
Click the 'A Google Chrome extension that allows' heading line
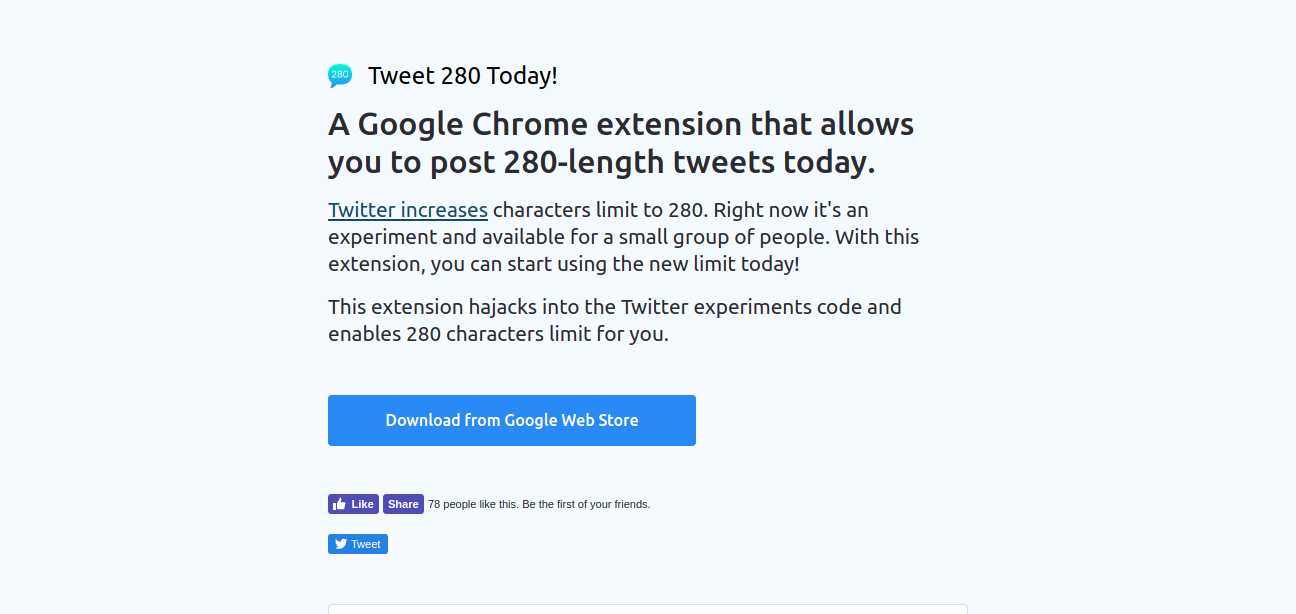[621, 125]
